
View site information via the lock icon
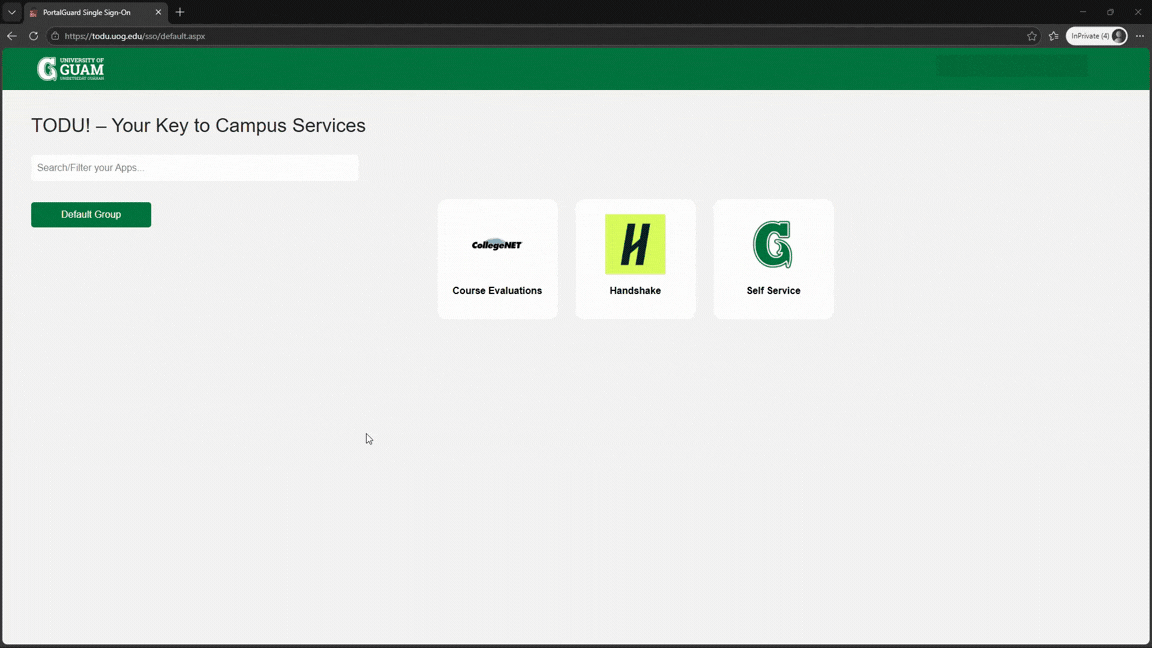point(55,36)
